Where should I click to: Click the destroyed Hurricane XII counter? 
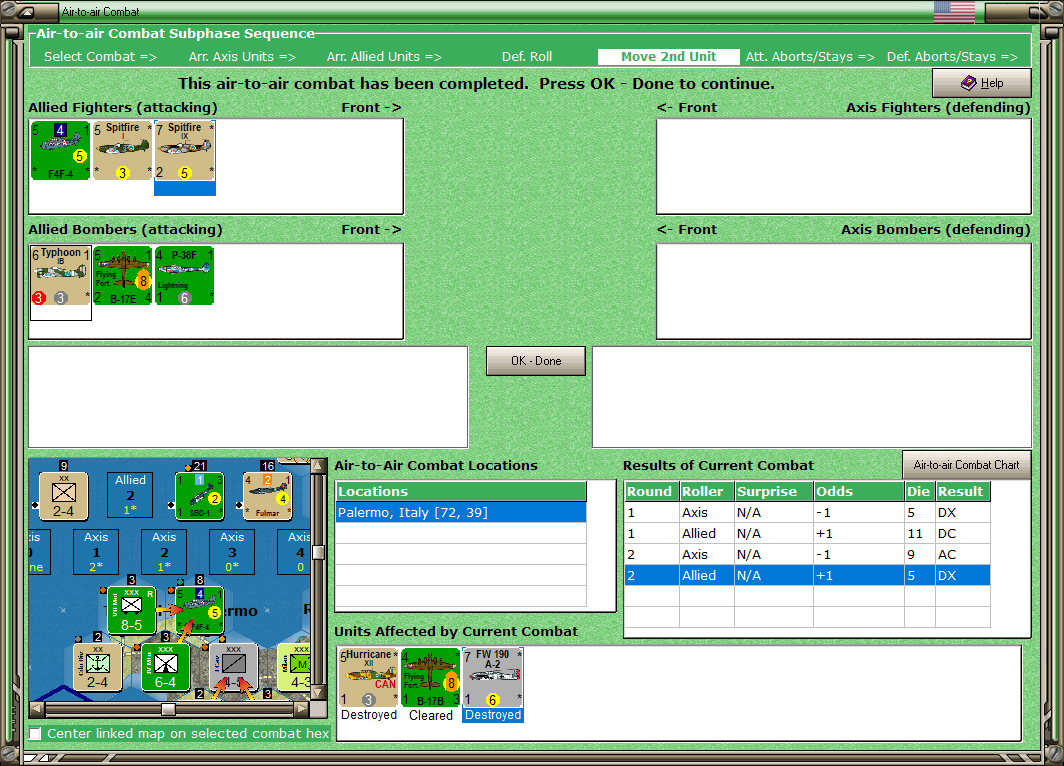click(x=369, y=677)
